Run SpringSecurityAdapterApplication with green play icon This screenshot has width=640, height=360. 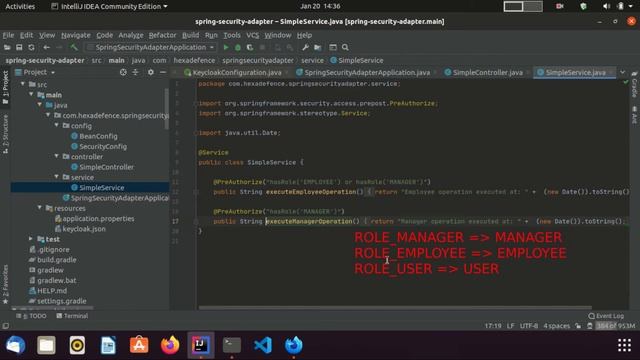tap(226, 47)
